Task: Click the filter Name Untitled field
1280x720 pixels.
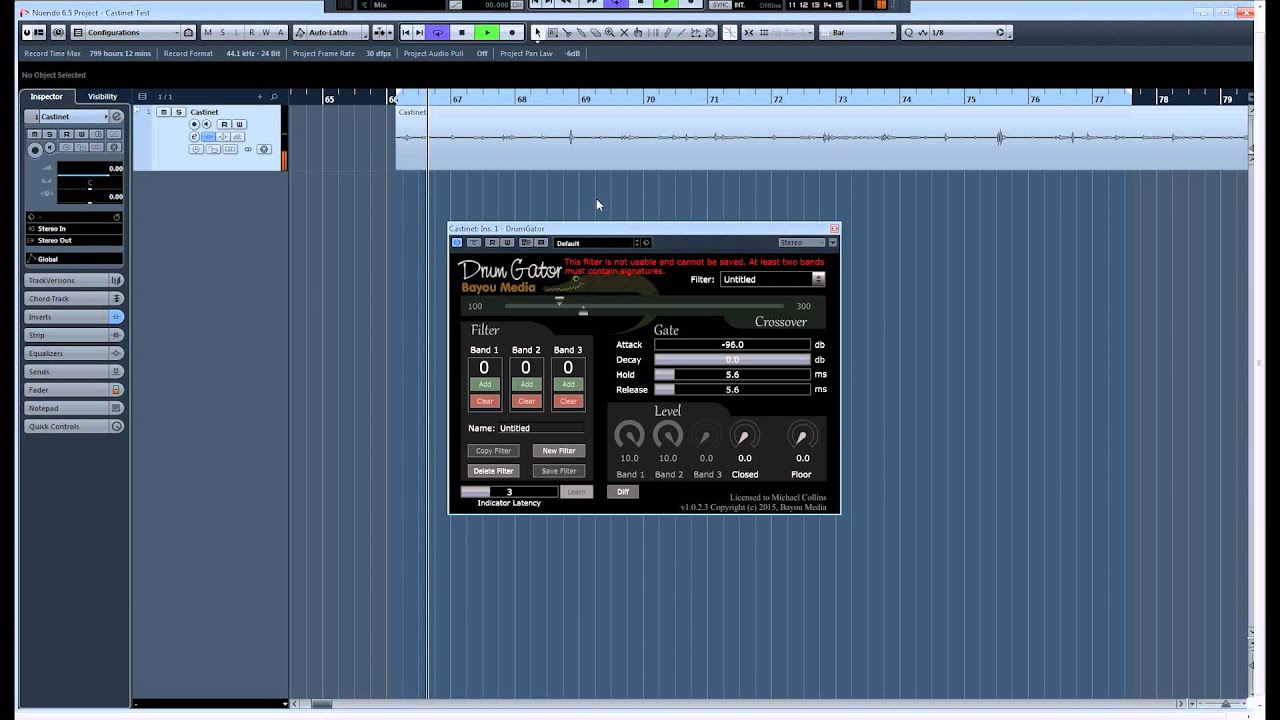Action: coord(541,428)
